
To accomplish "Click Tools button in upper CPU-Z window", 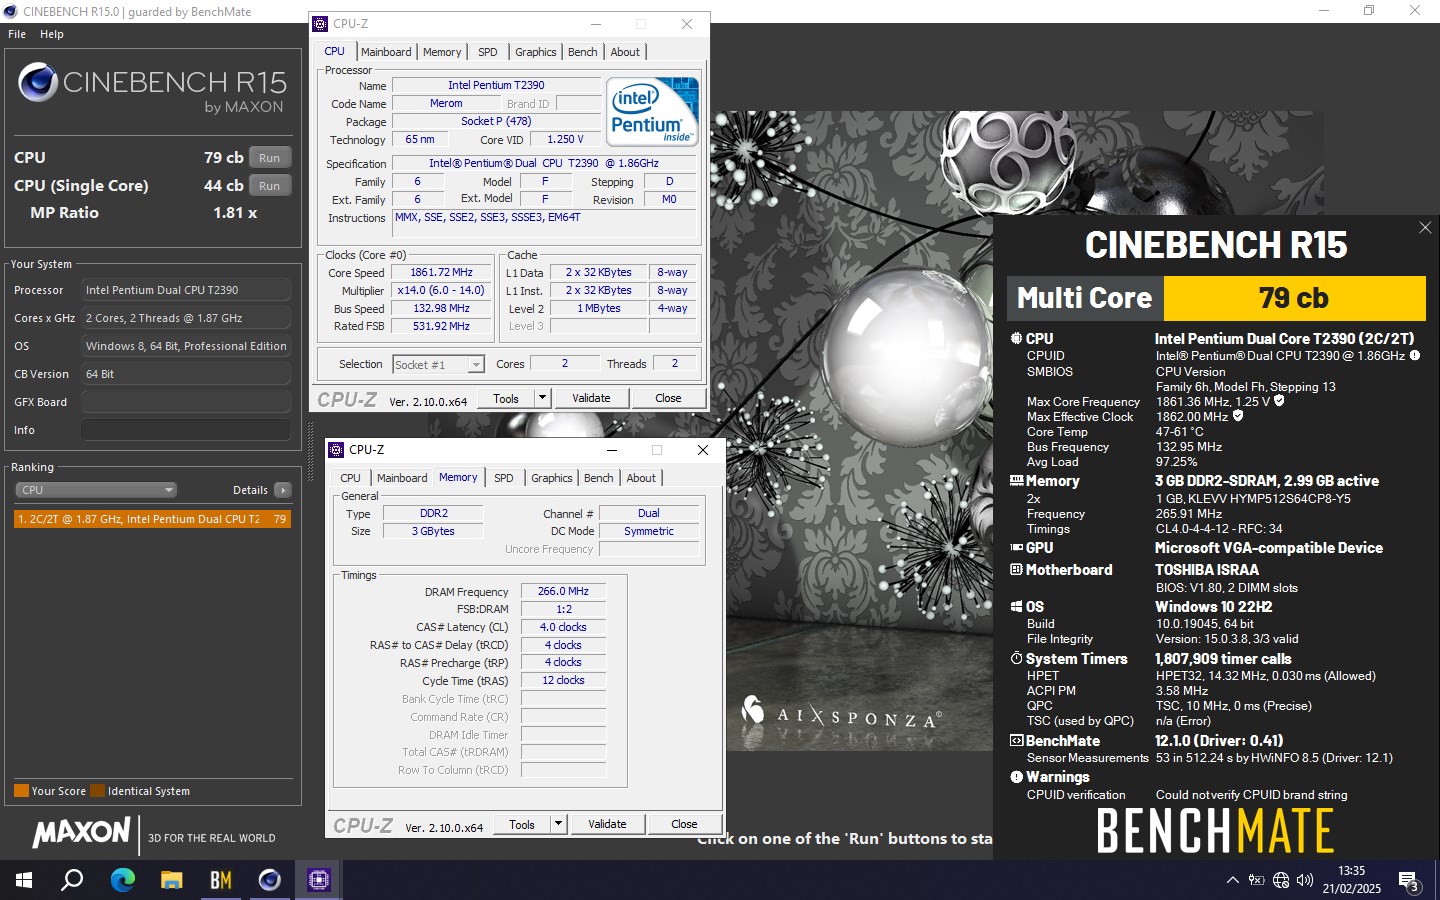I will 506,398.
